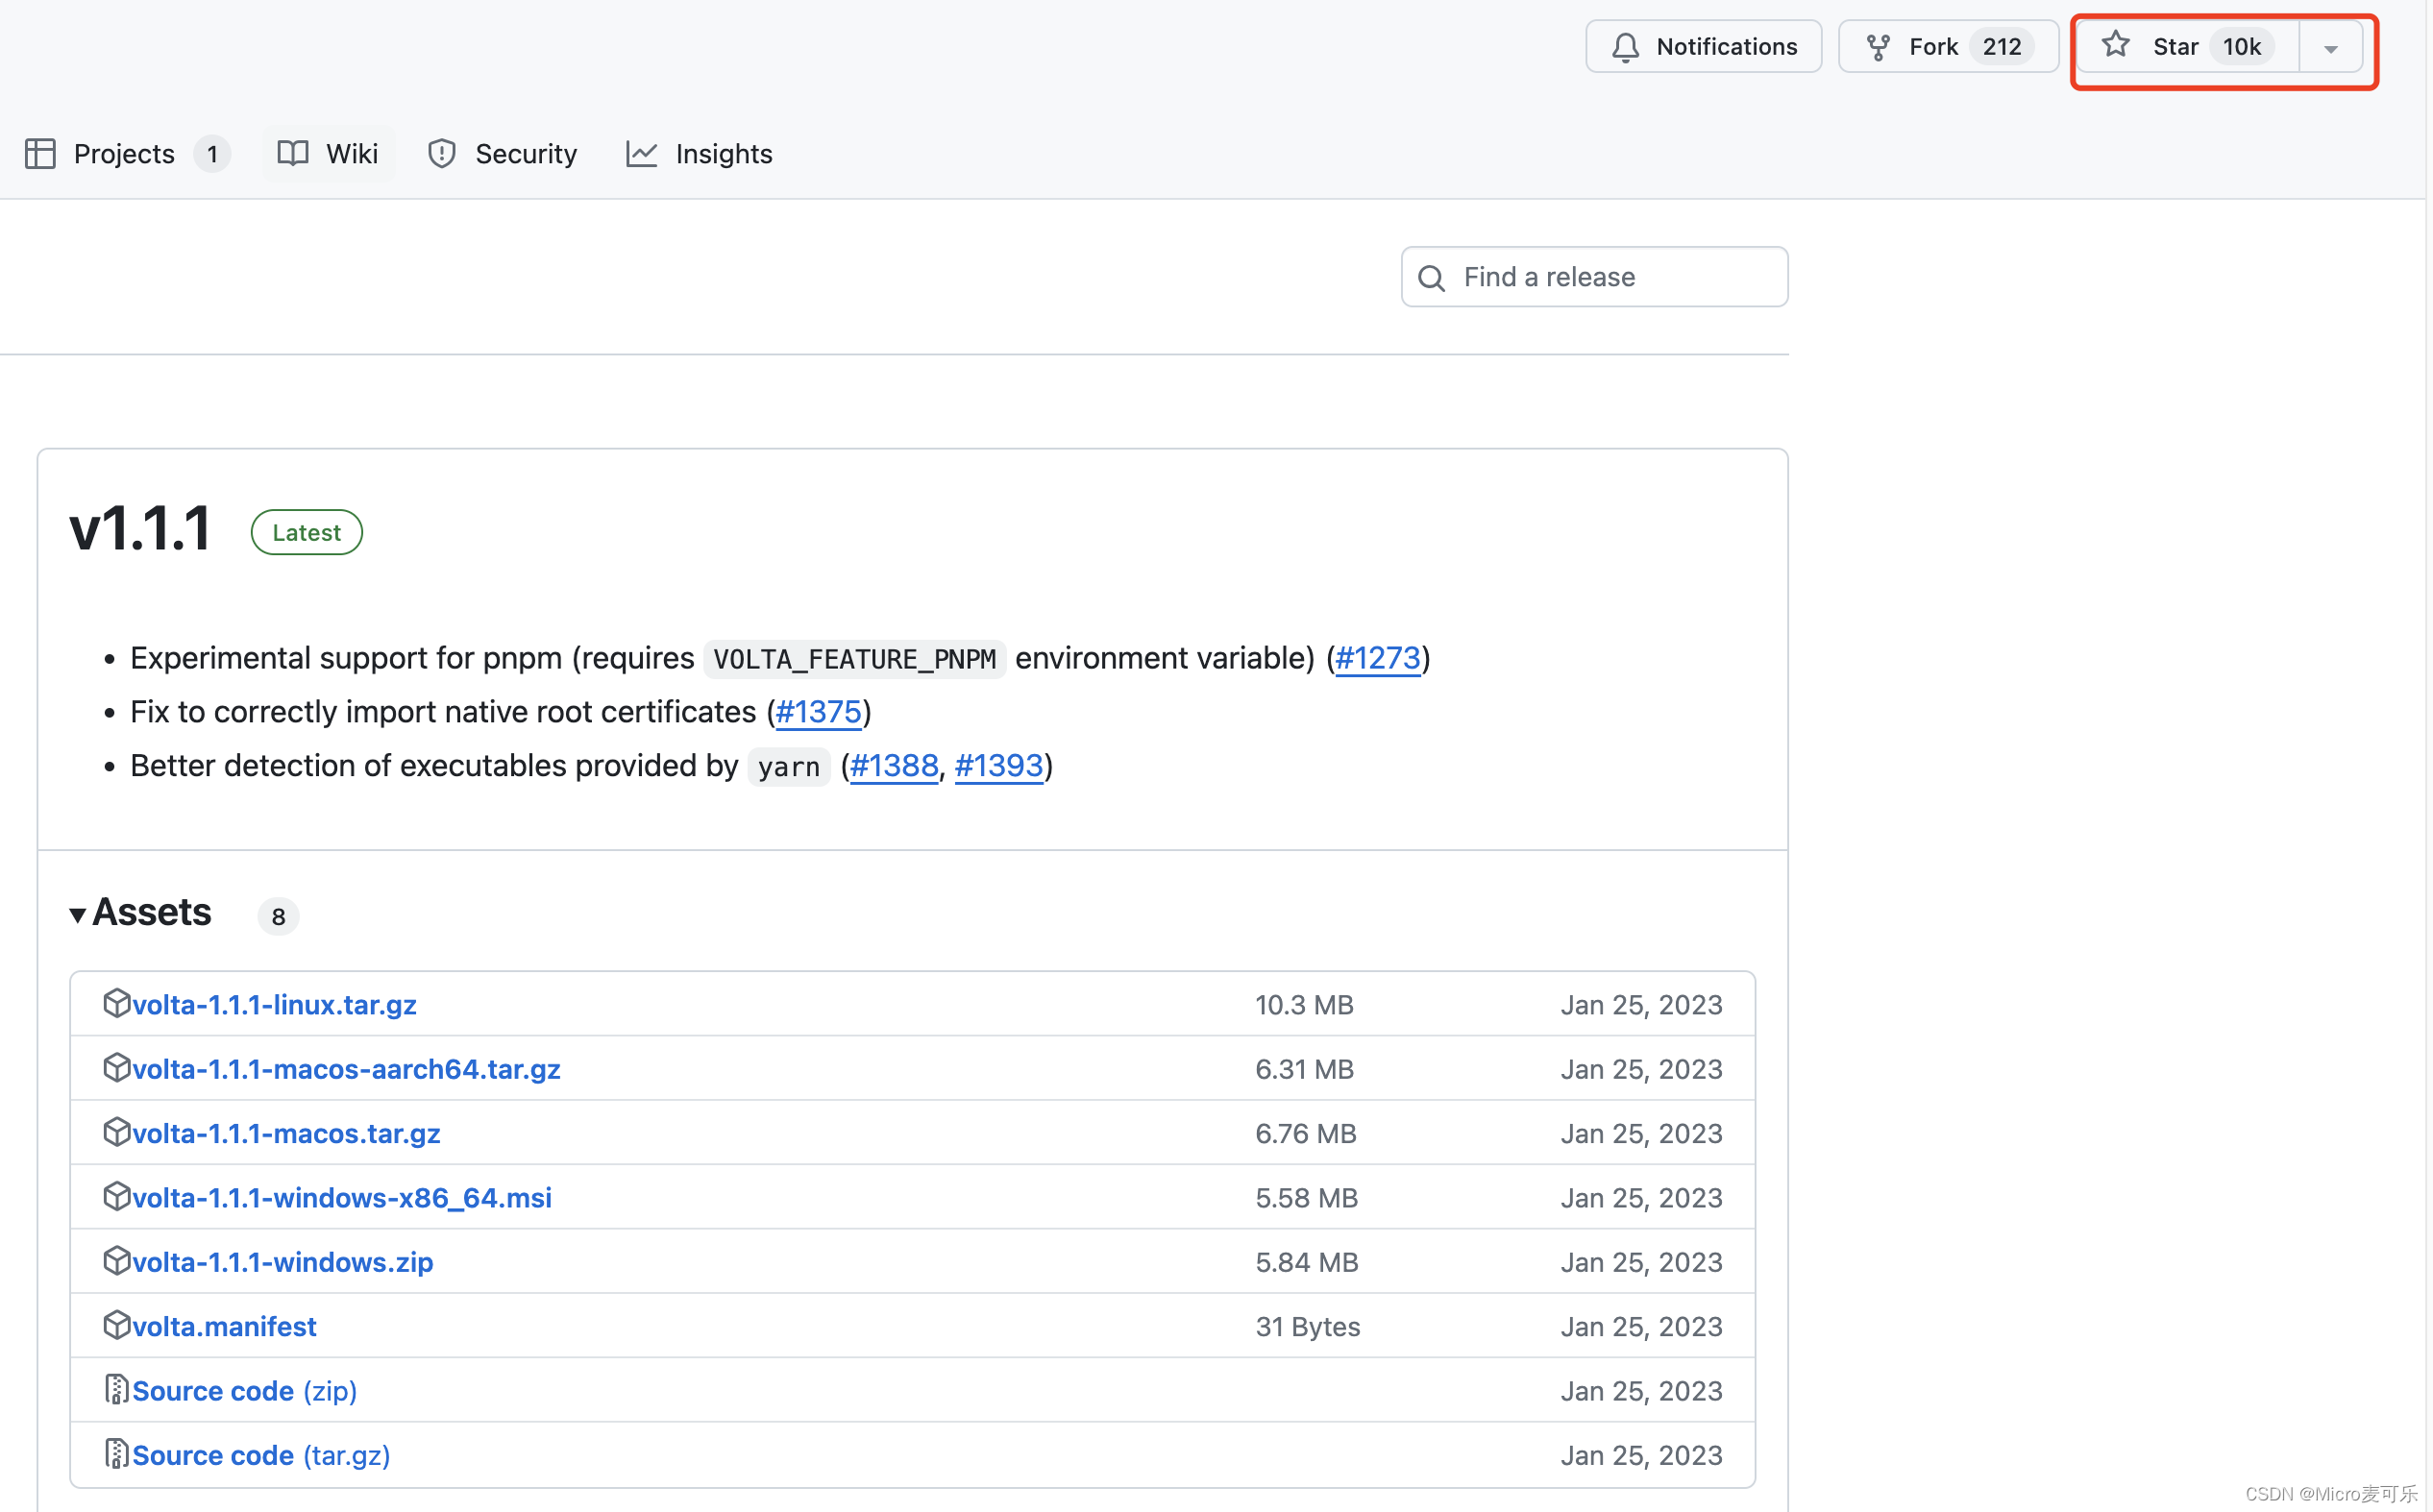
Task: Click zip file icon beside Source code (tar.gz)
Action: pos(116,1453)
